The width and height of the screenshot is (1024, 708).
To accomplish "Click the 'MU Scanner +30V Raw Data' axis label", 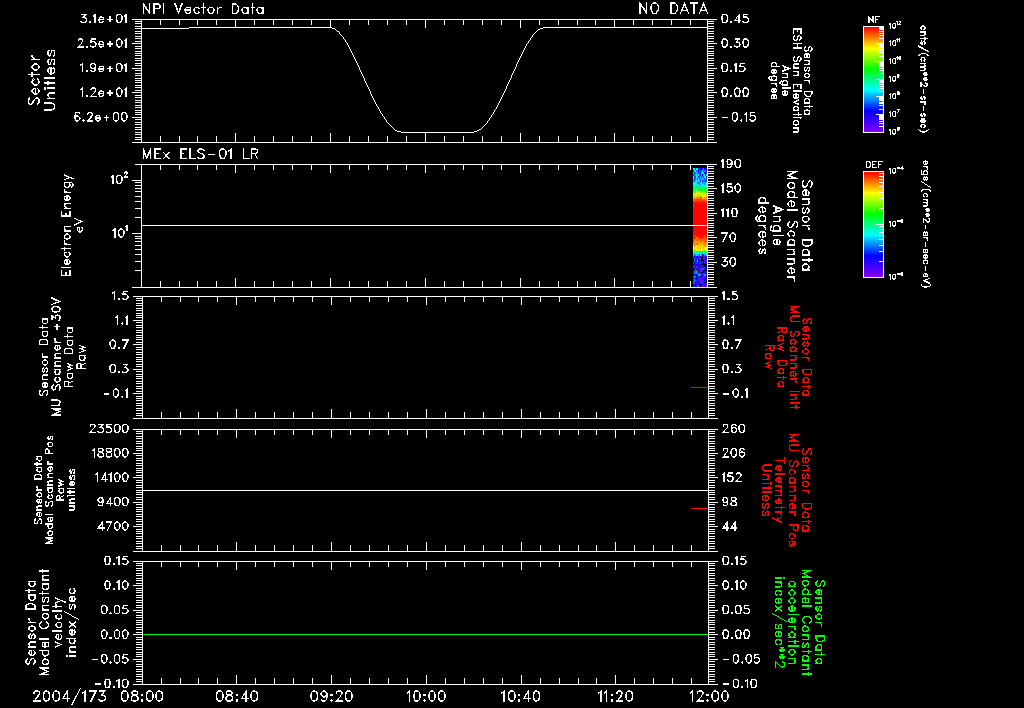I will [x=62, y=358].
